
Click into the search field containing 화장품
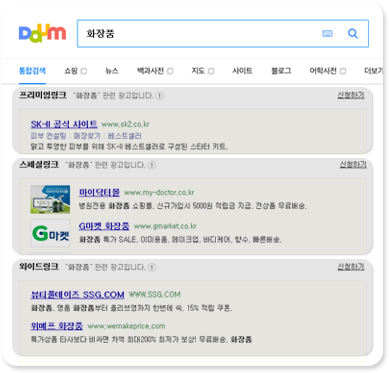coord(200,33)
